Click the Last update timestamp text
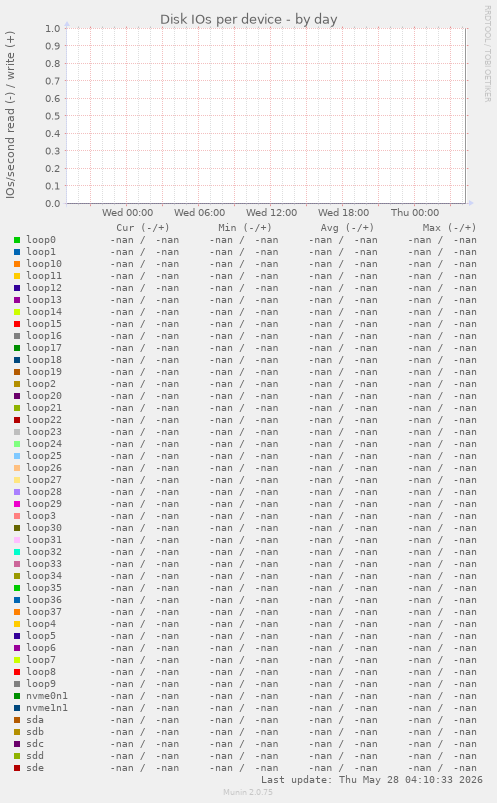This screenshot has height=803, width=497. point(372,780)
